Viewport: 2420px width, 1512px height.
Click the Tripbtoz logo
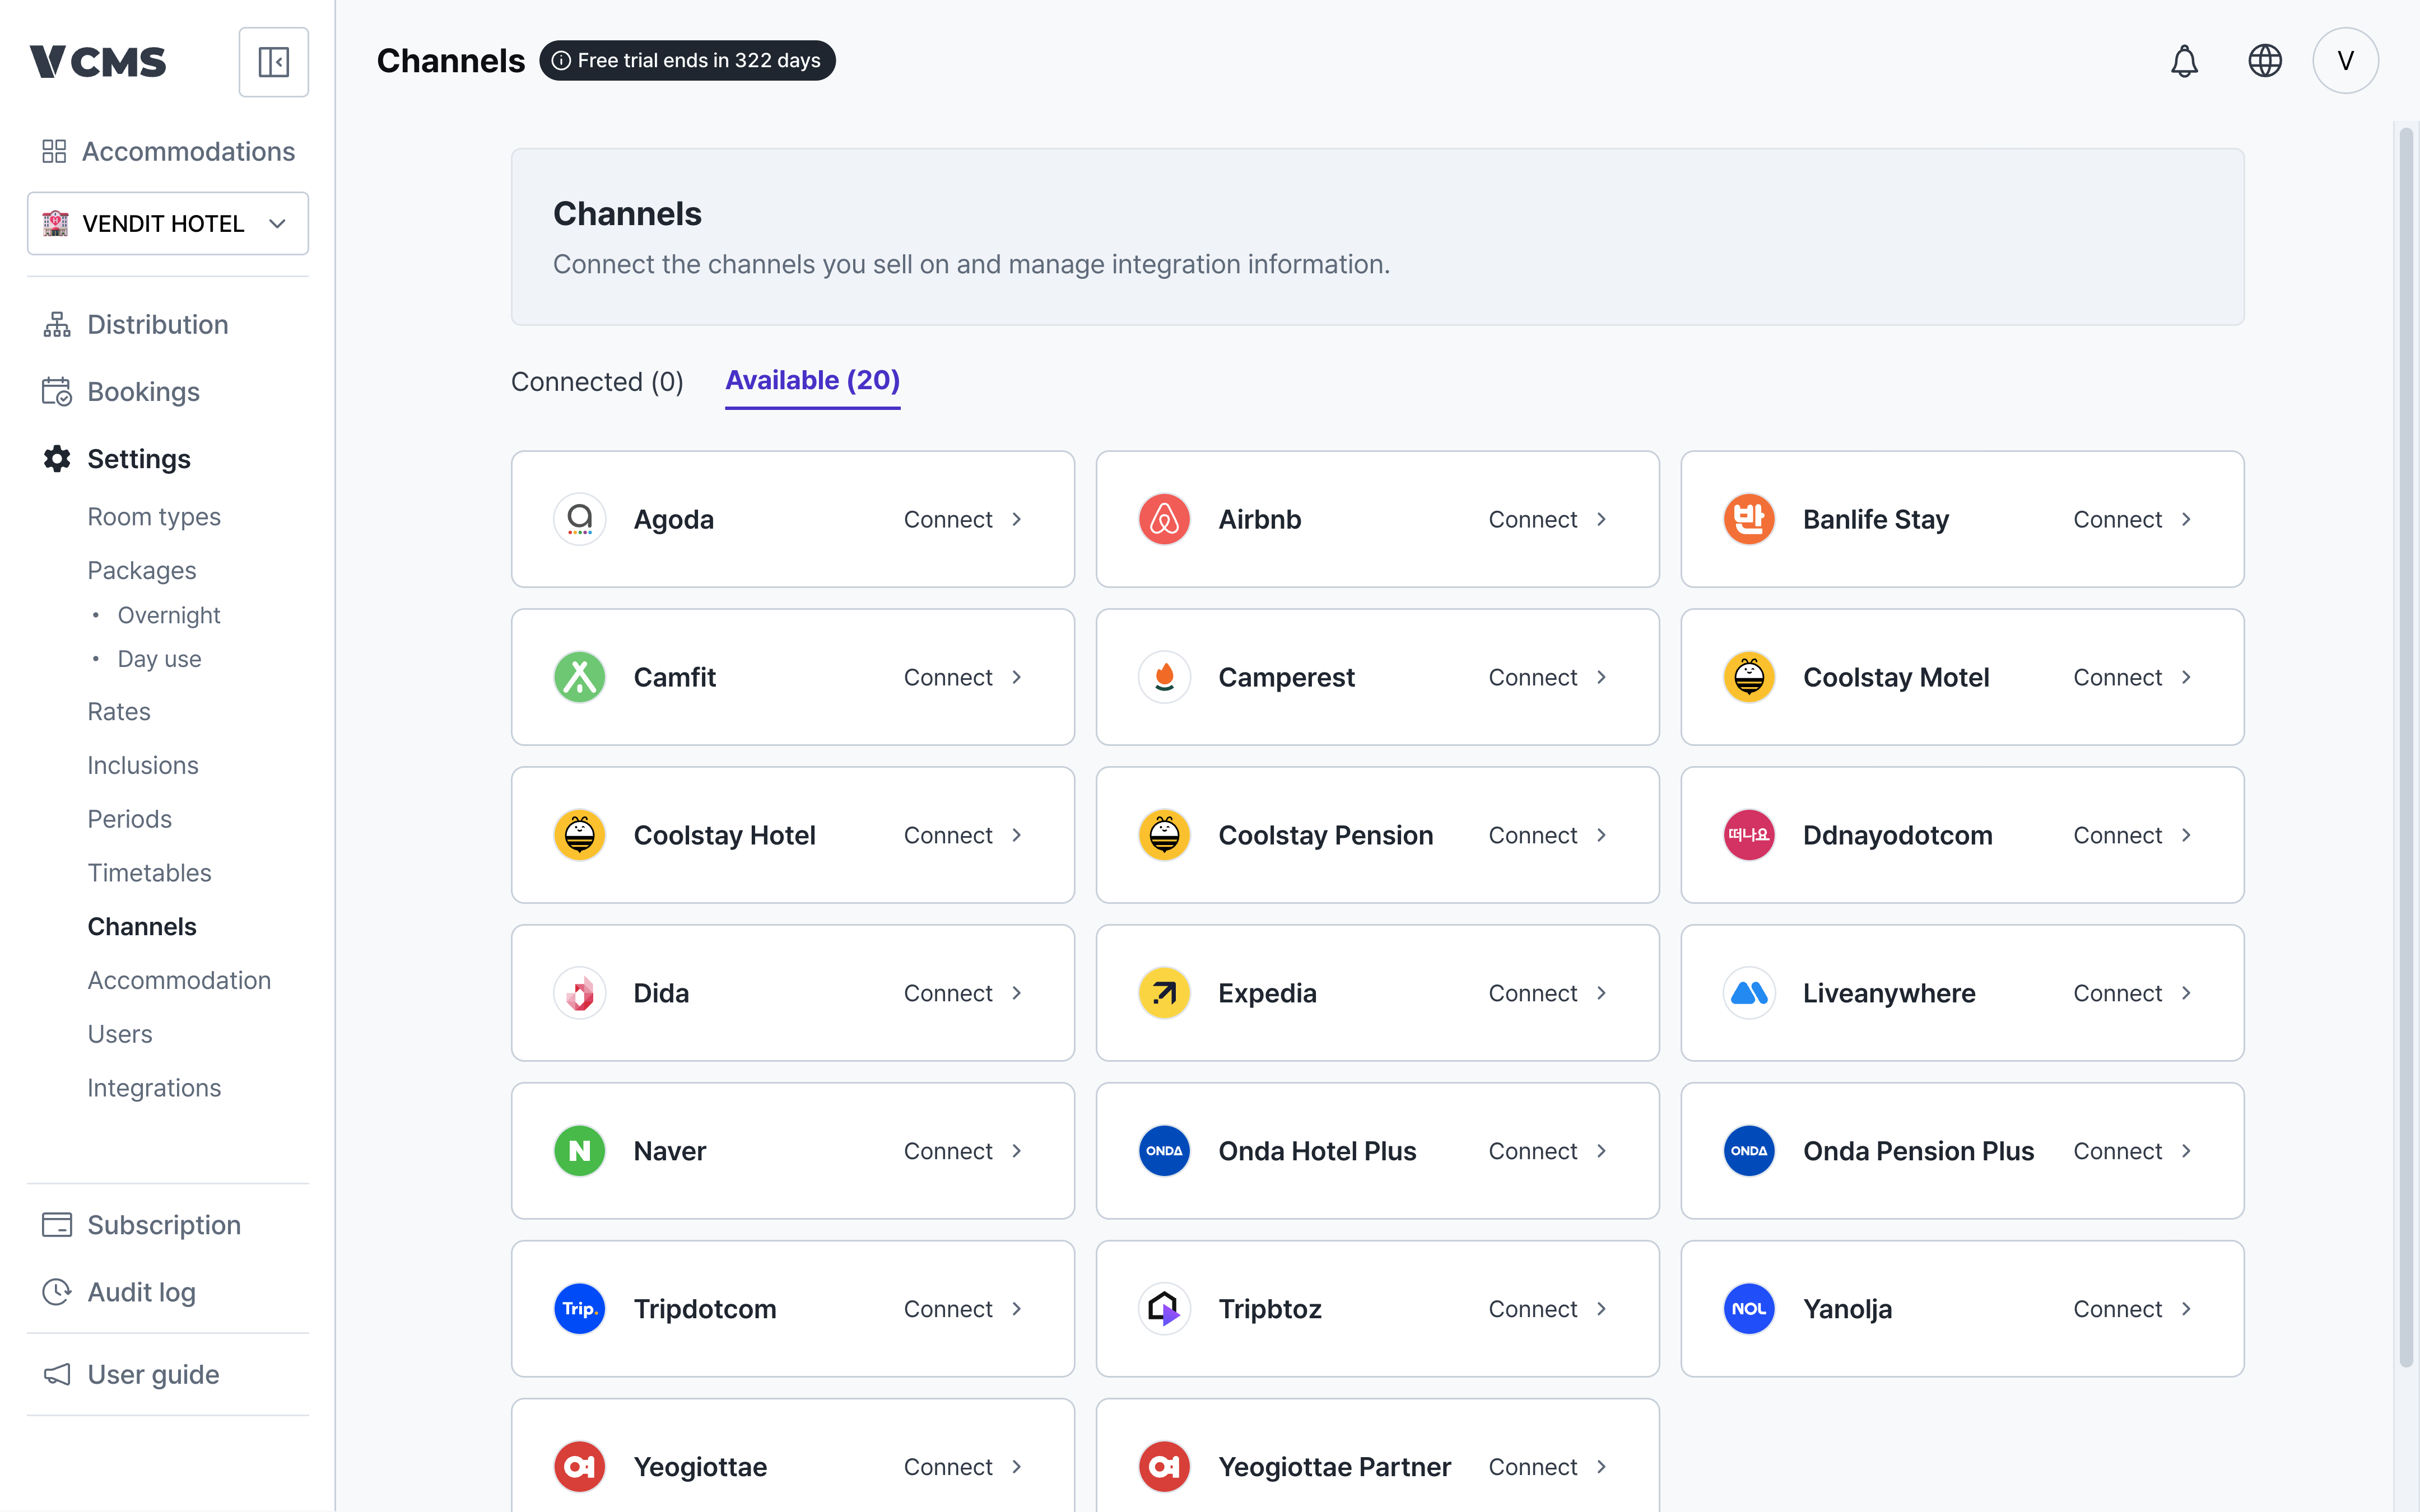pos(1164,1309)
